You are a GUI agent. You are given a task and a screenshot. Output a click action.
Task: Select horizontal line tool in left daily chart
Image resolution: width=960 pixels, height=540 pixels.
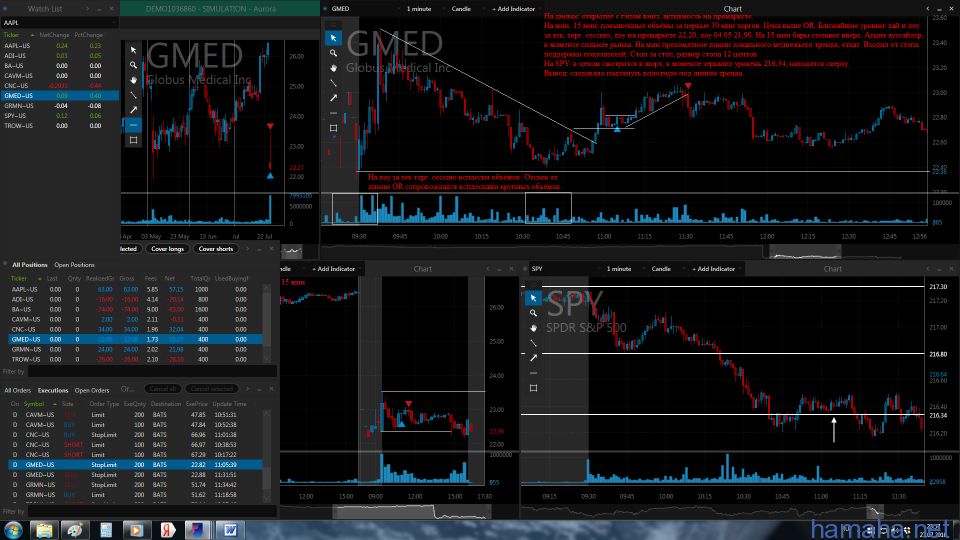(133, 125)
